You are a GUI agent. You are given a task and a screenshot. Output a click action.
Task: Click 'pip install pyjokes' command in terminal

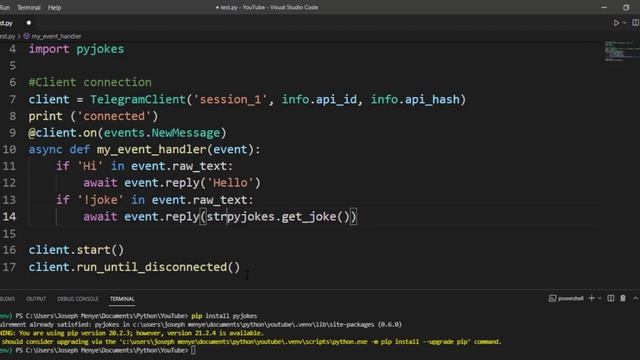coord(224,316)
